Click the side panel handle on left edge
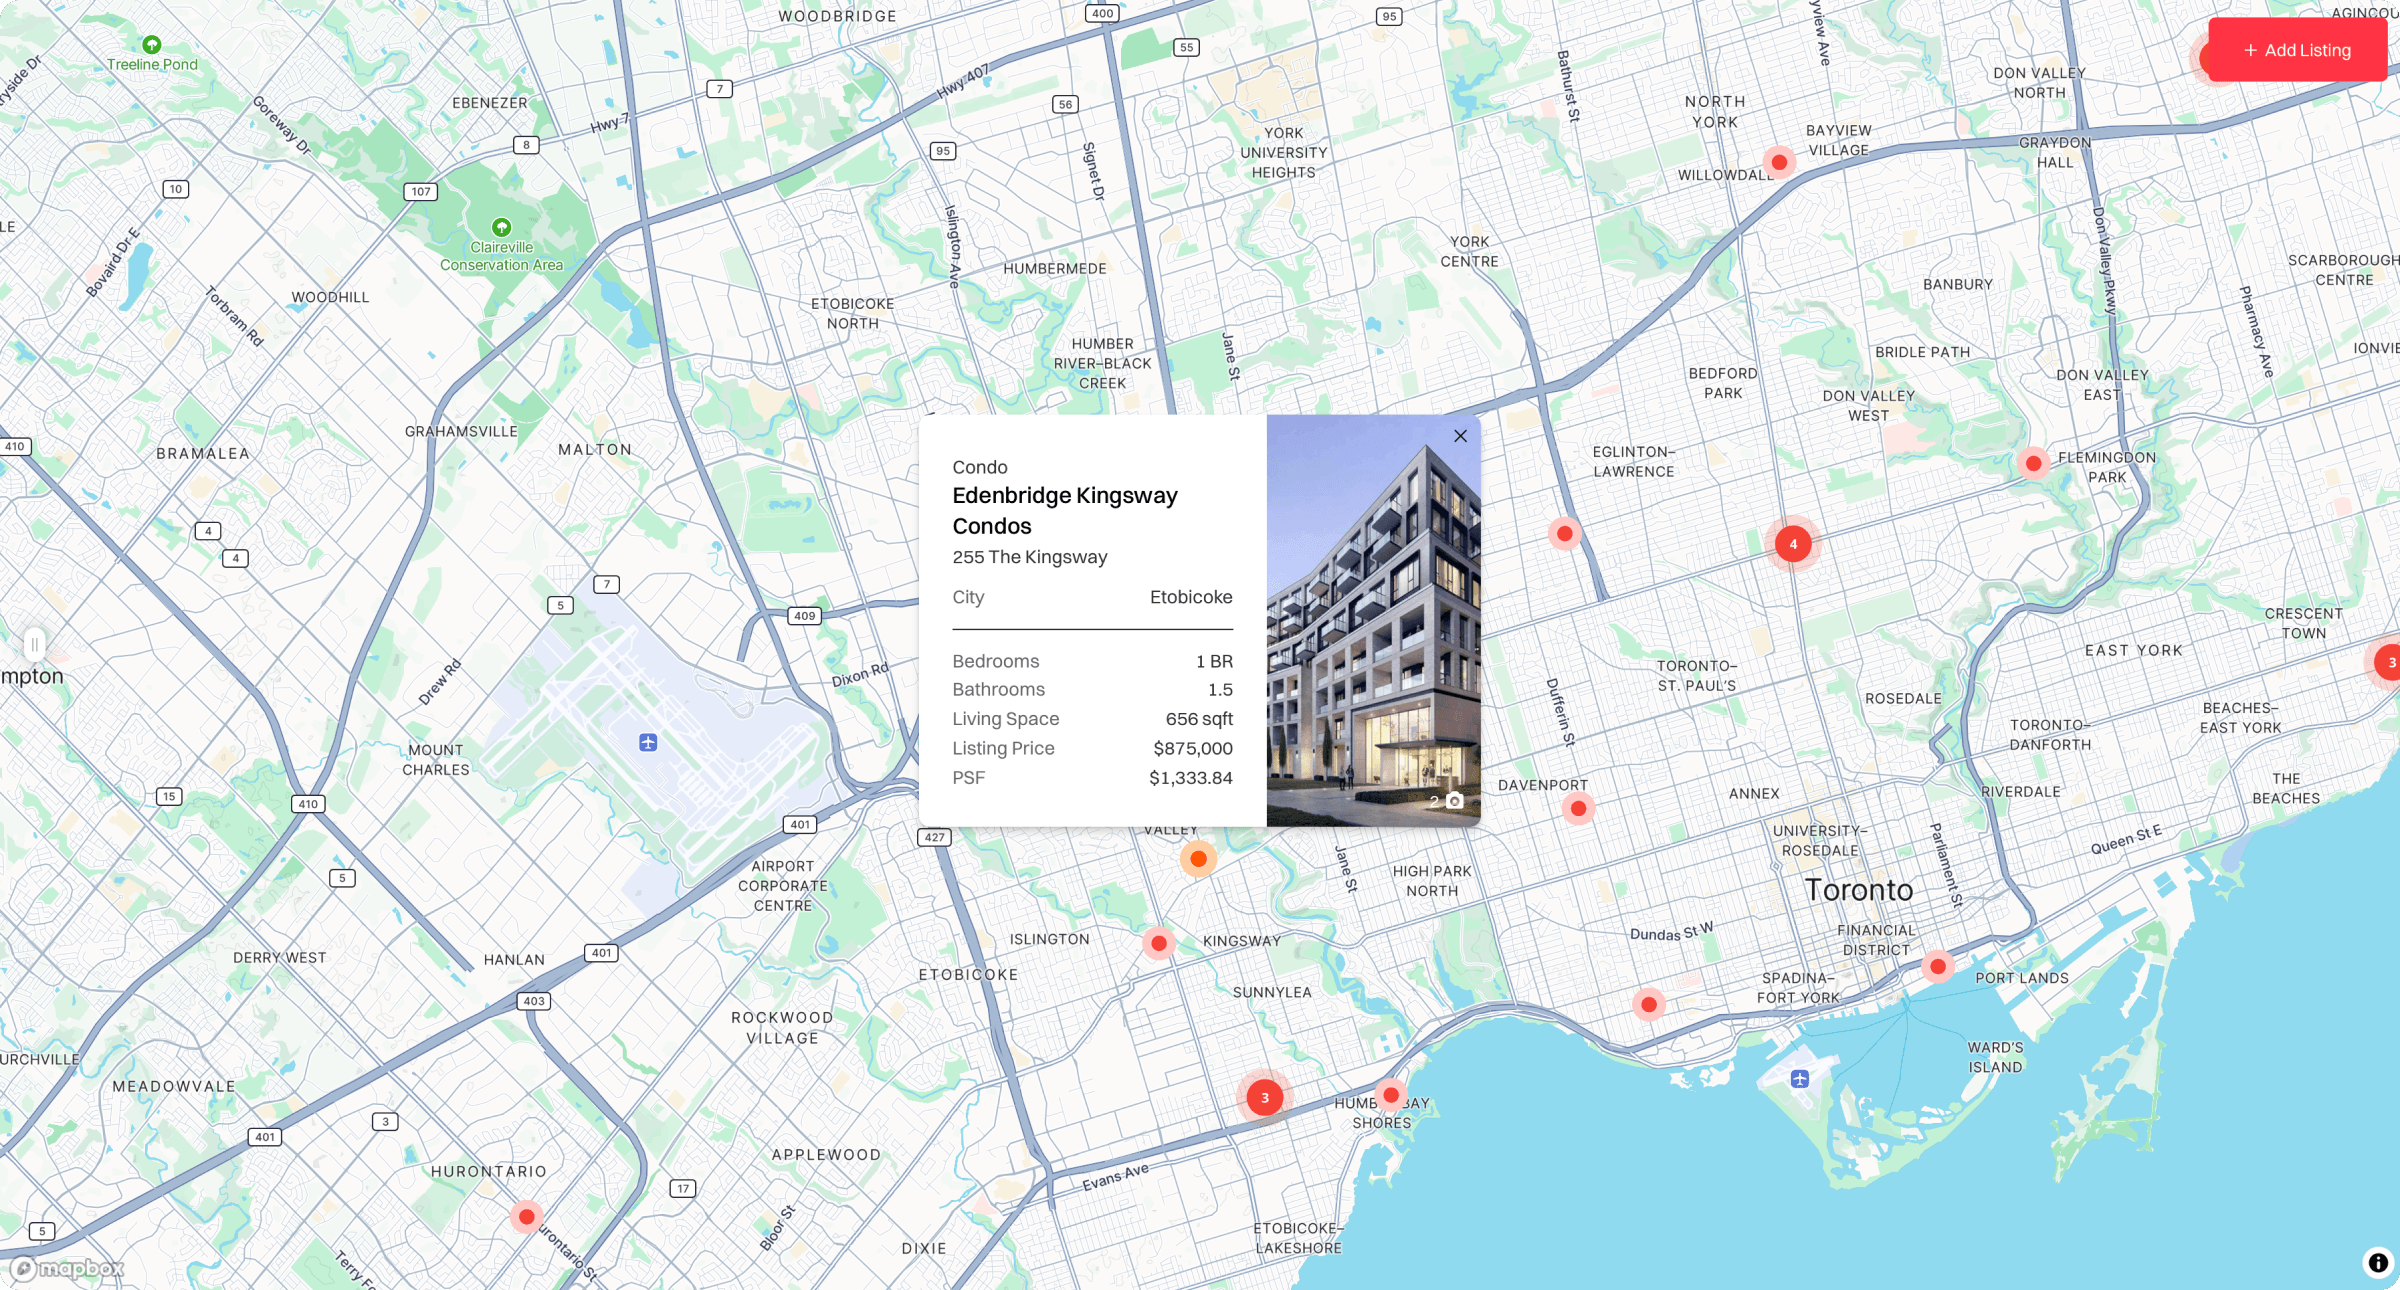This screenshot has width=2400, height=1290. click(35, 644)
